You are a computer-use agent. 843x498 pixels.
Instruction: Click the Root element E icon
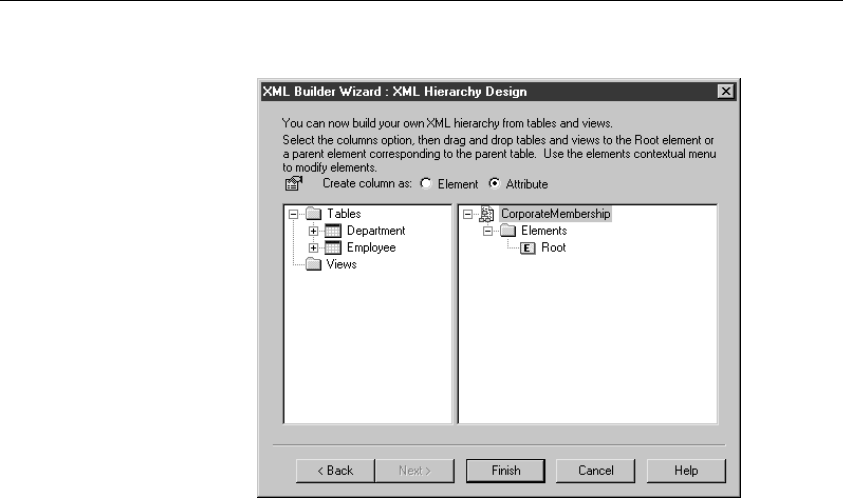pyautogui.click(x=528, y=248)
